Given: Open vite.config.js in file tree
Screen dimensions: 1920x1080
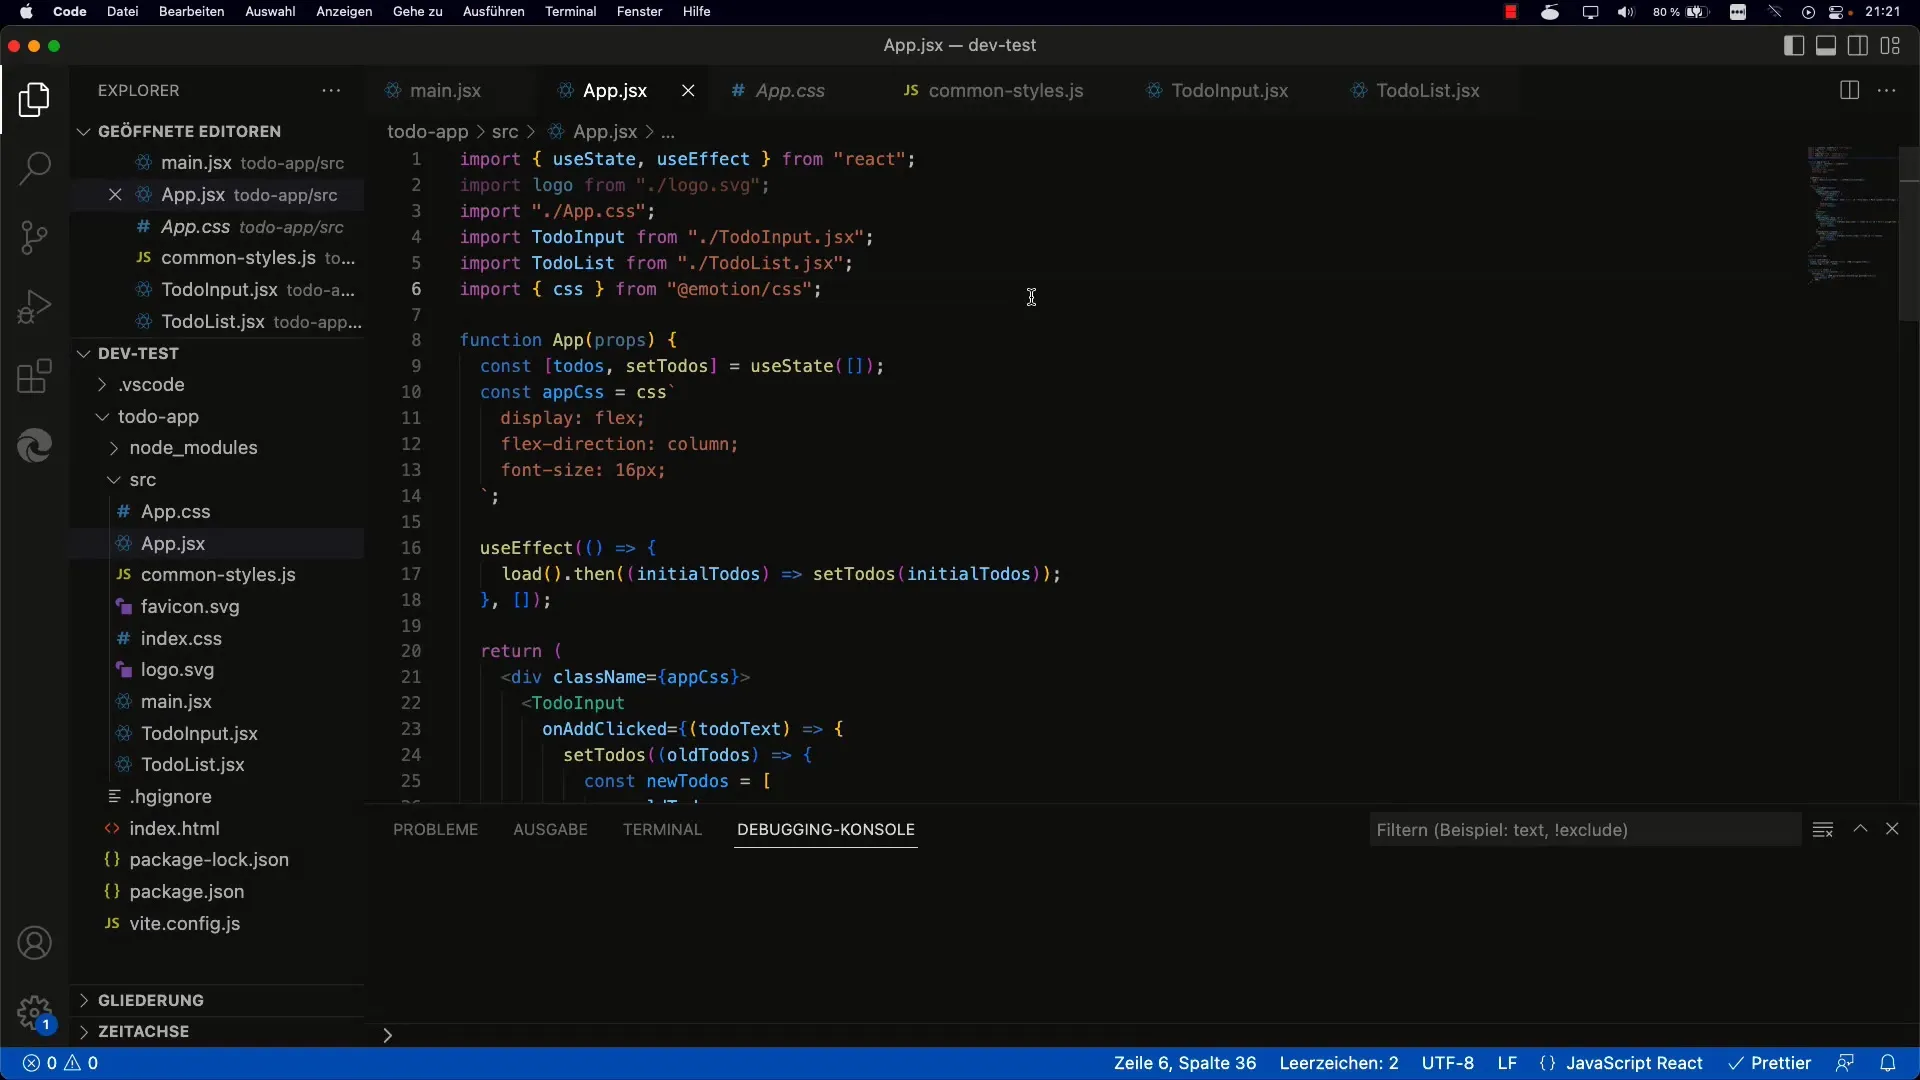Looking at the screenshot, I should [184, 923].
